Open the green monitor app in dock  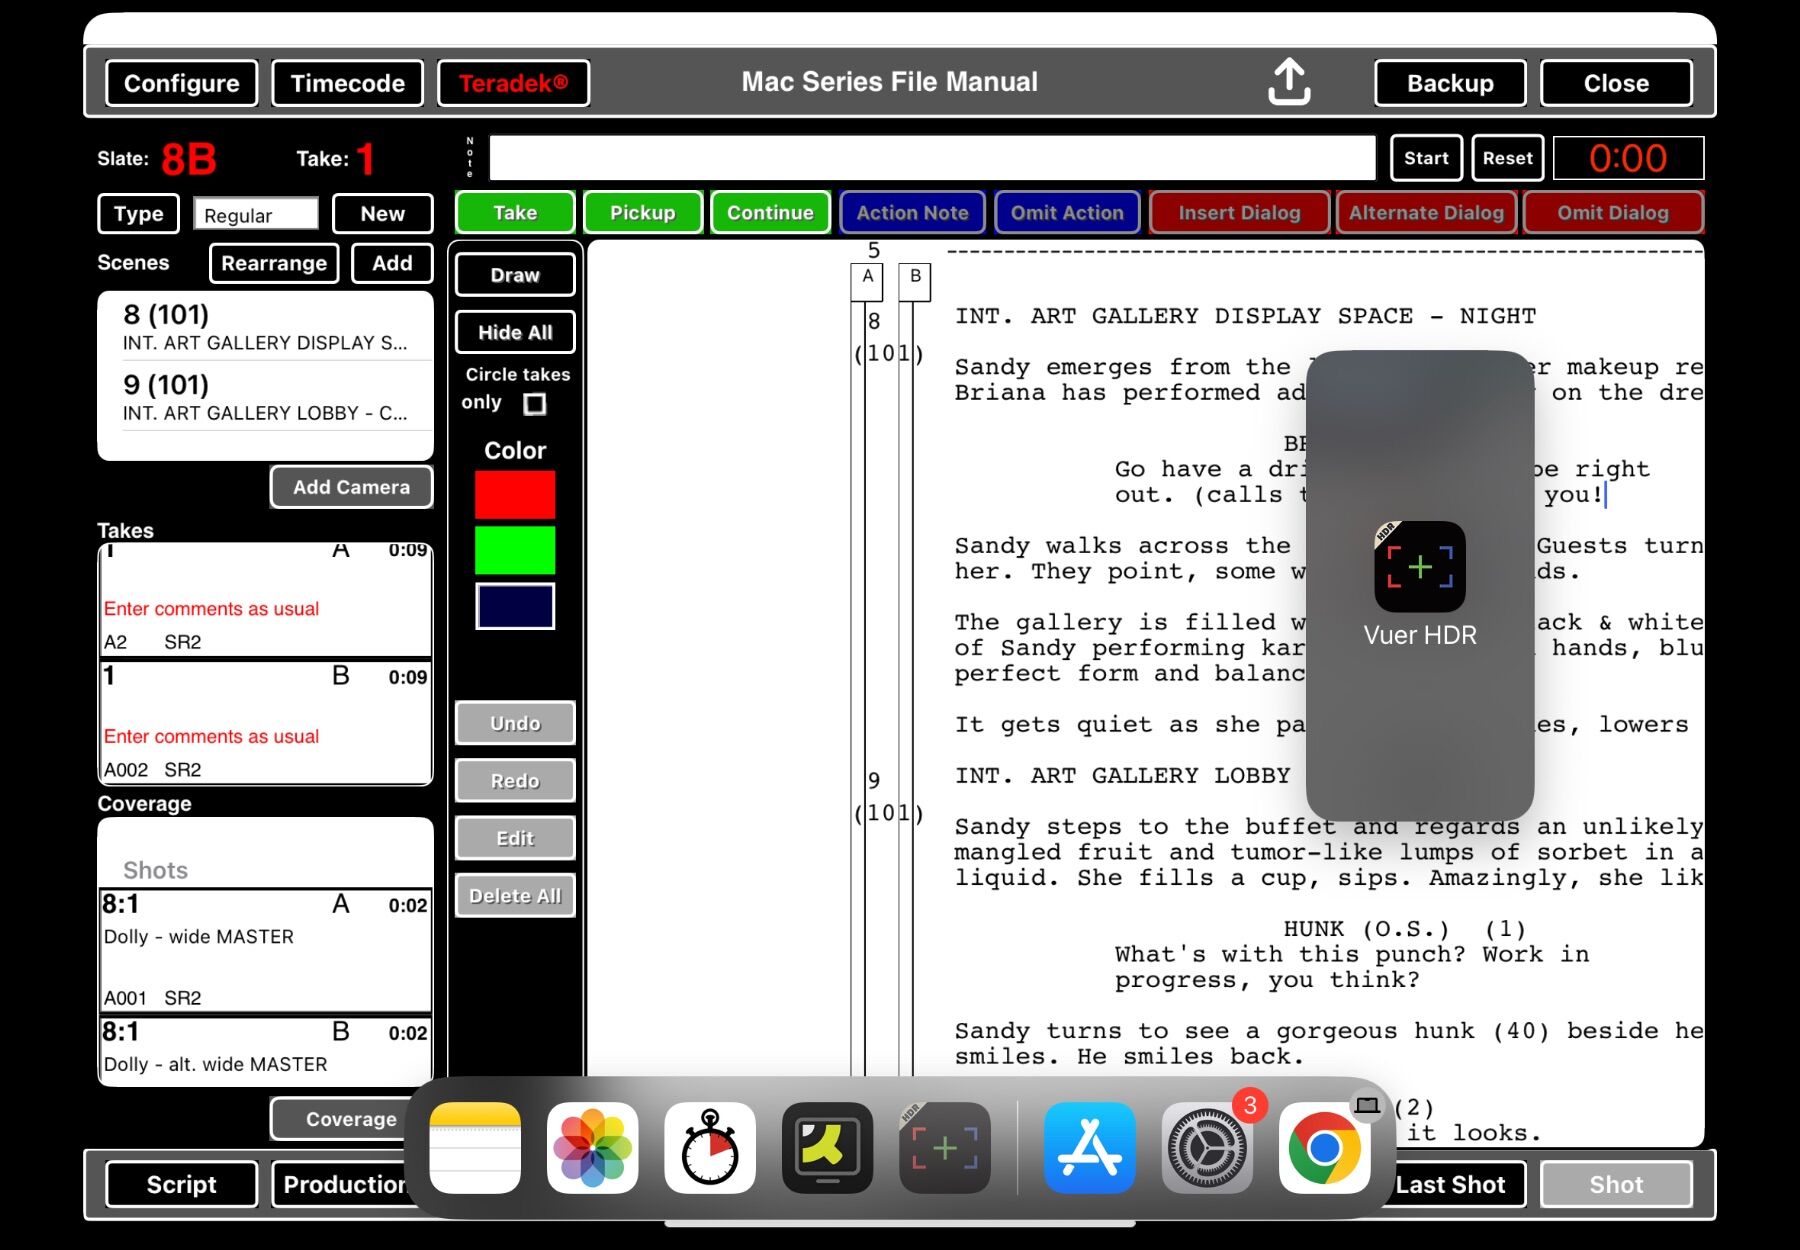827,1148
